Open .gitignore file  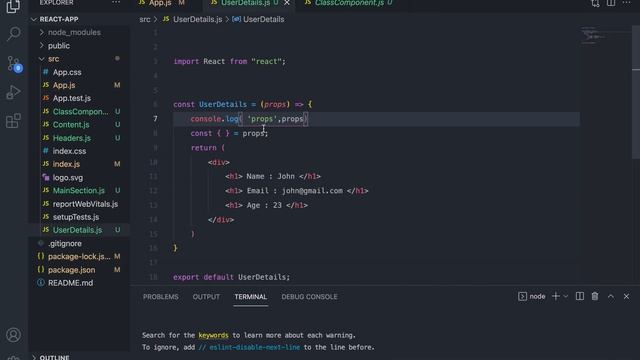tap(65, 243)
